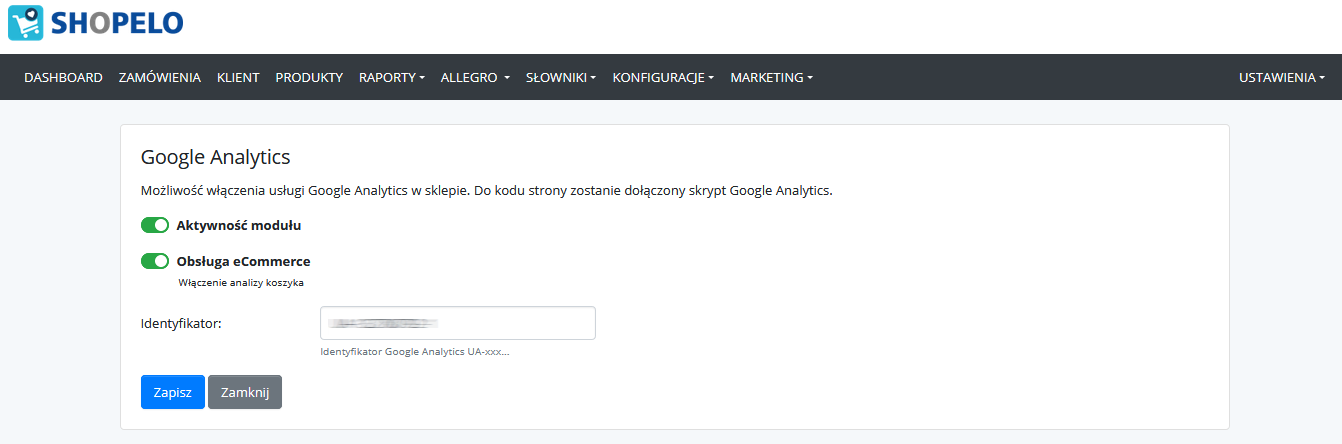Click the Identyfikator input field
This screenshot has height=444, width=1342.
[458, 323]
